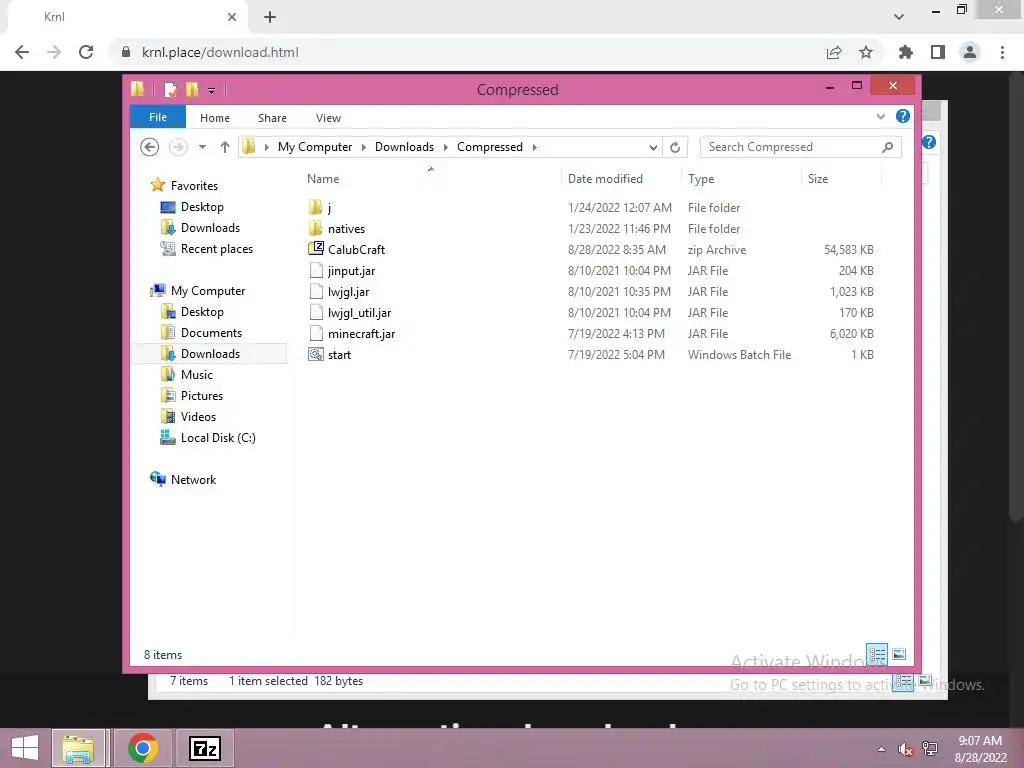Expand chevron after Downloads breadcrumb

point(446,147)
